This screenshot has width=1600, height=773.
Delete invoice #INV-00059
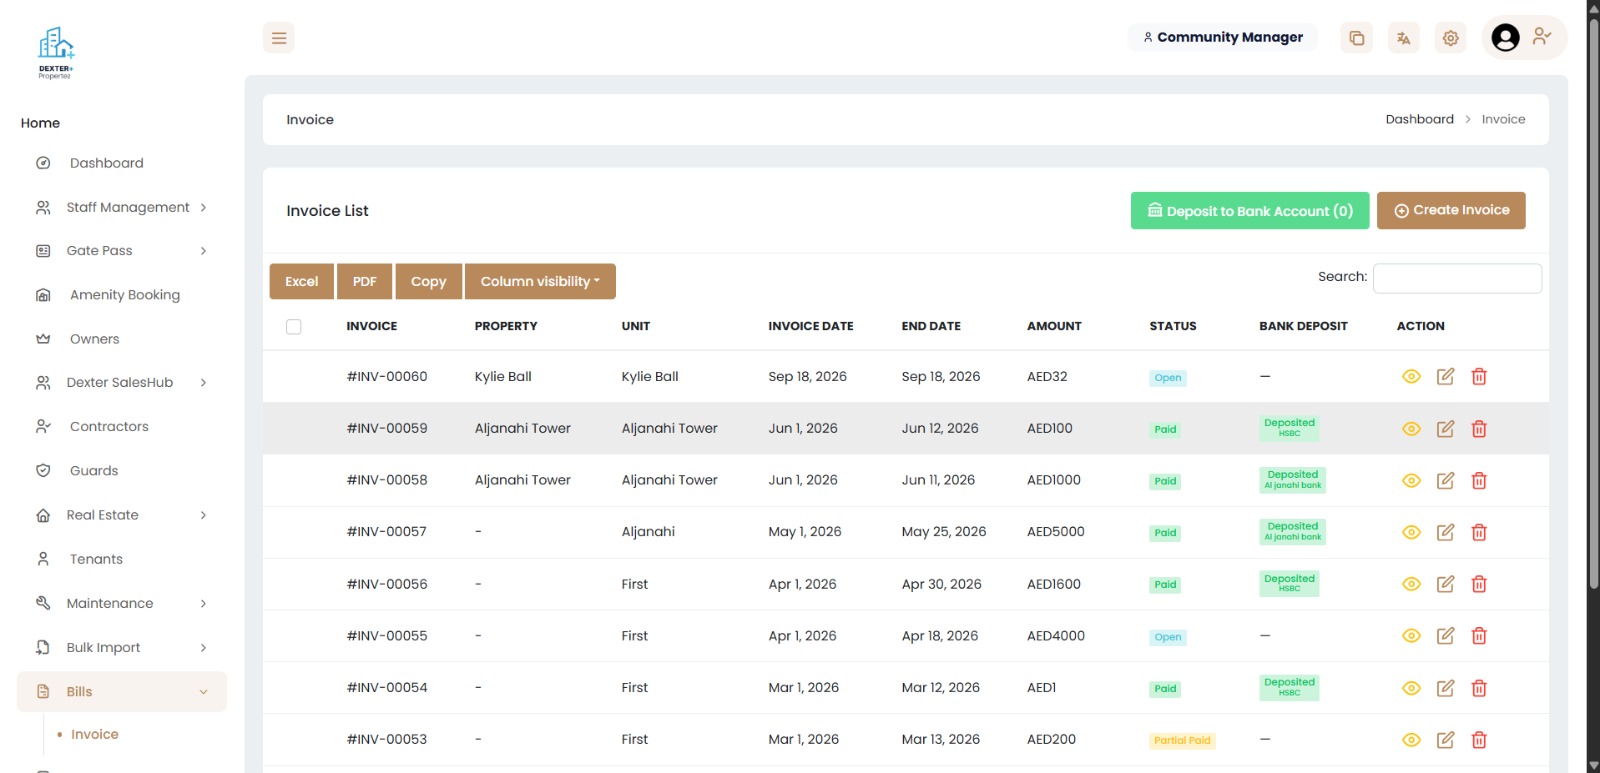(1479, 429)
